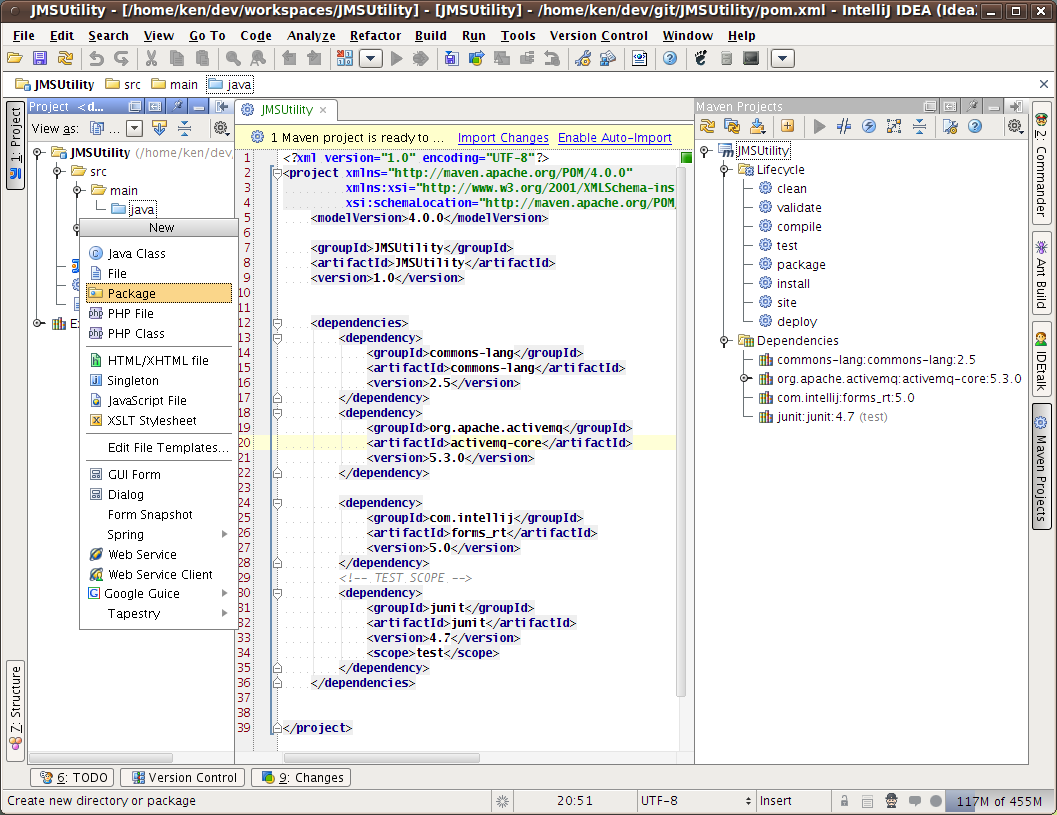The image size is (1057, 815).
Task: Click the Hector inspector icon in status bar
Action: (891, 801)
